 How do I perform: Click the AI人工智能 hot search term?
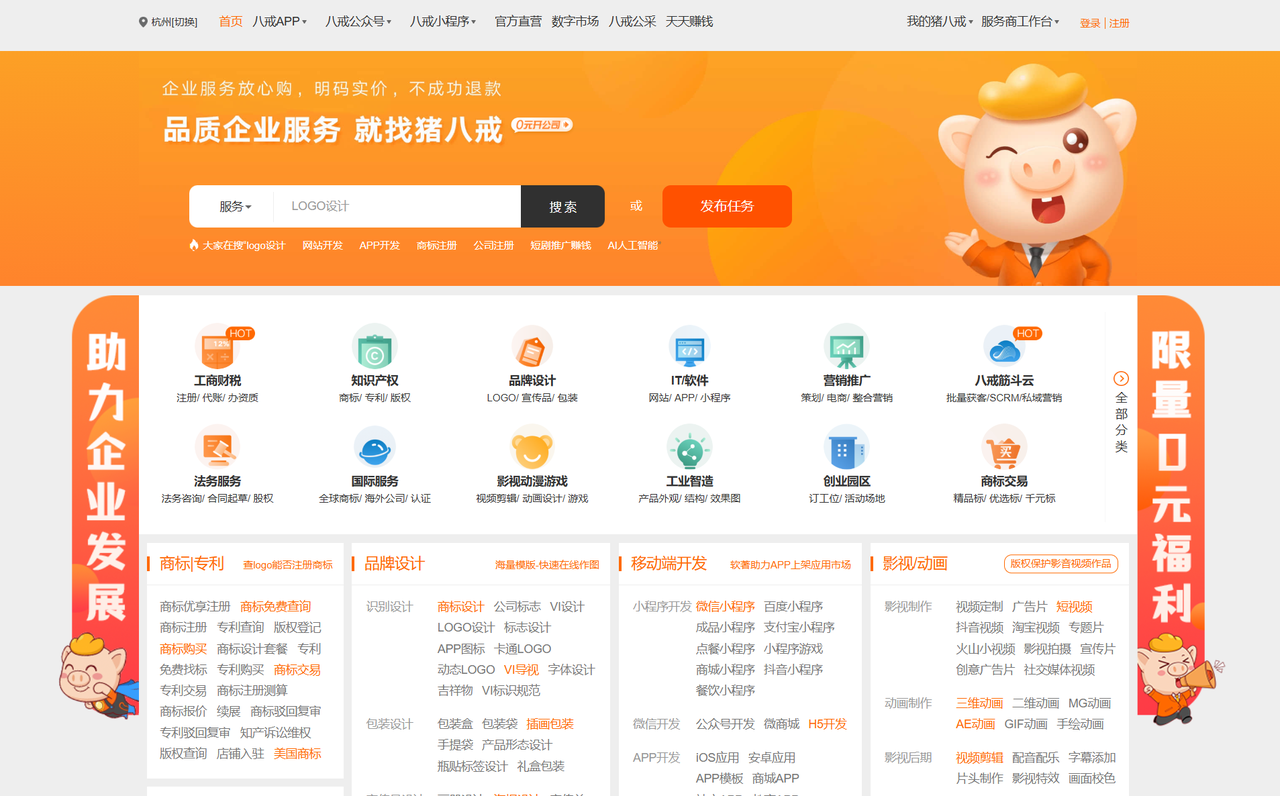coord(633,245)
